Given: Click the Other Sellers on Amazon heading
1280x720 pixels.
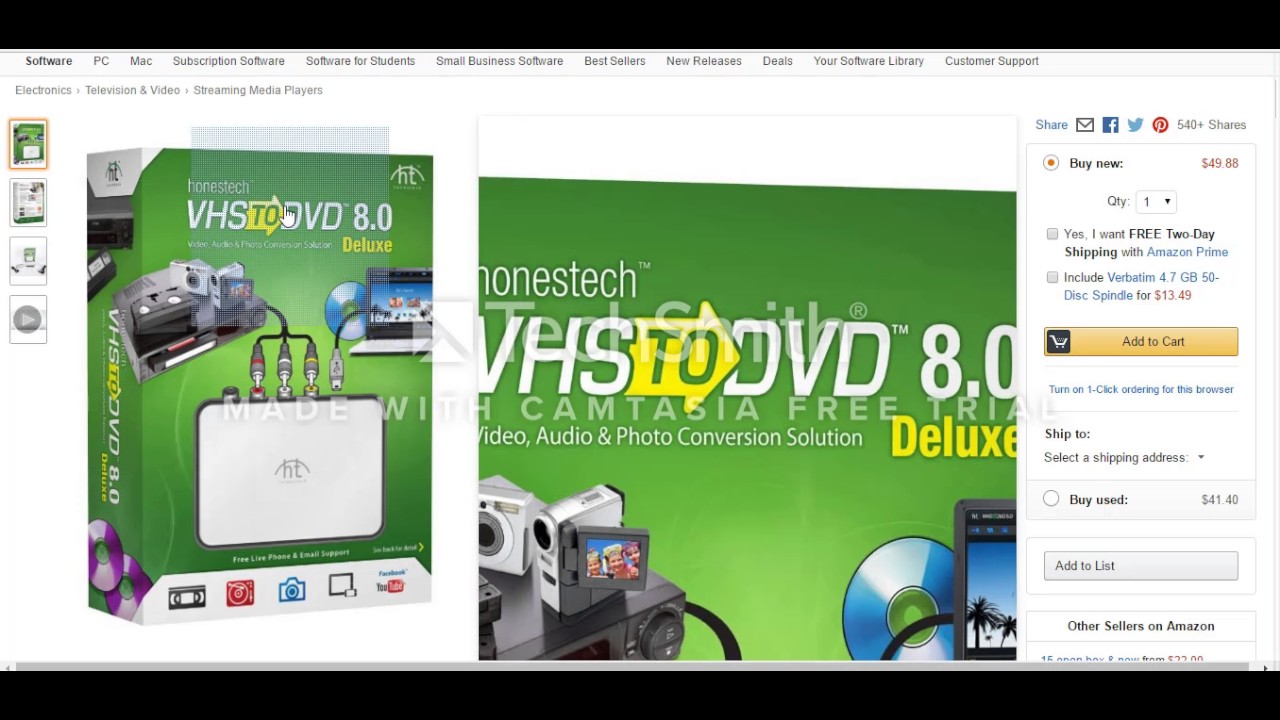Looking at the screenshot, I should coord(1141,626).
